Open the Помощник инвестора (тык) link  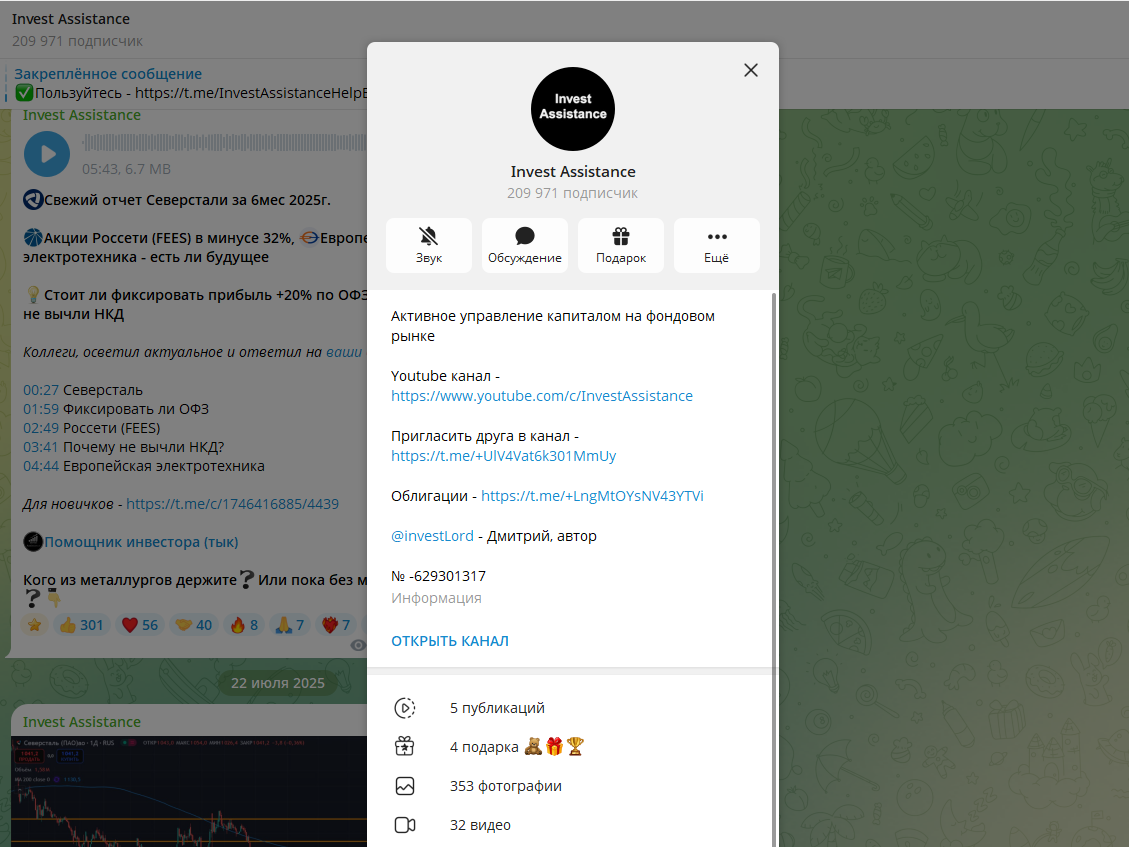[141, 542]
